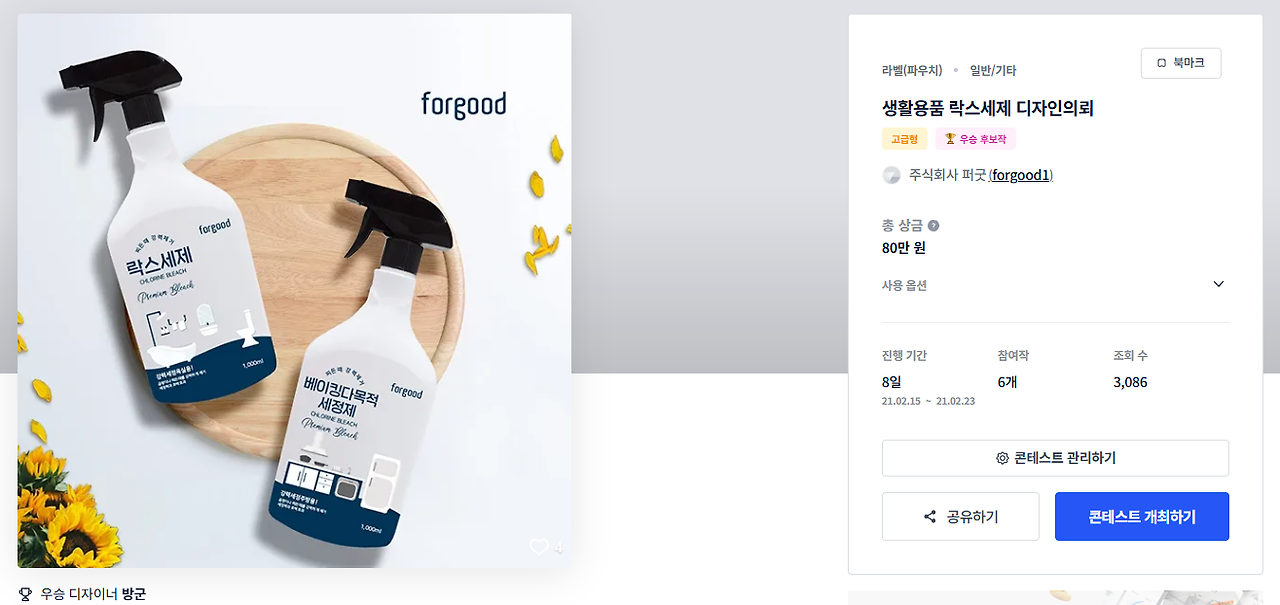Click the gear icon in 콘테스트 관리하기
Screen dimensions: 1280x605
point(1002,458)
